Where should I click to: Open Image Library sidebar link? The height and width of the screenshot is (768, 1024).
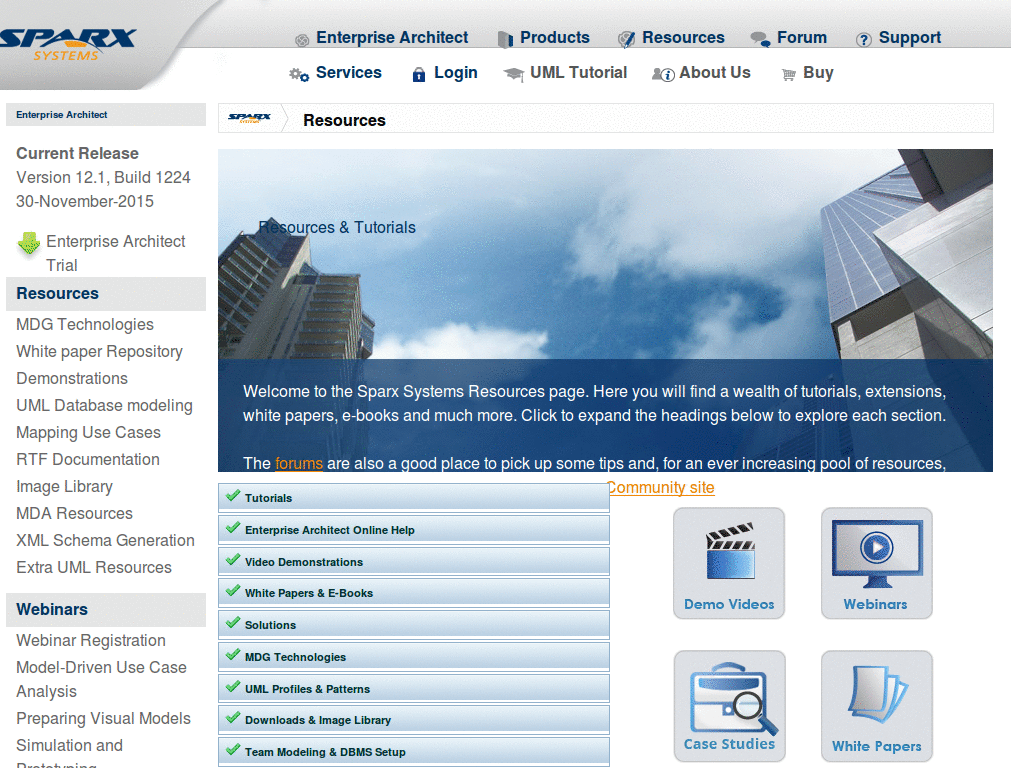pyautogui.click(x=64, y=487)
